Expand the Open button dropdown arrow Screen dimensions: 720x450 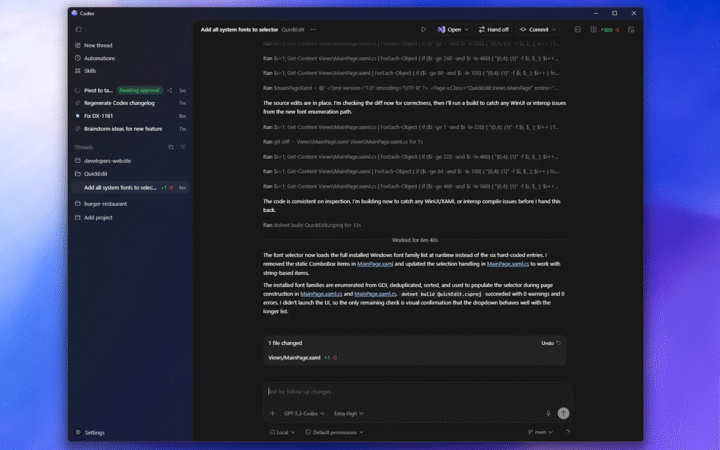pyautogui.click(x=467, y=29)
